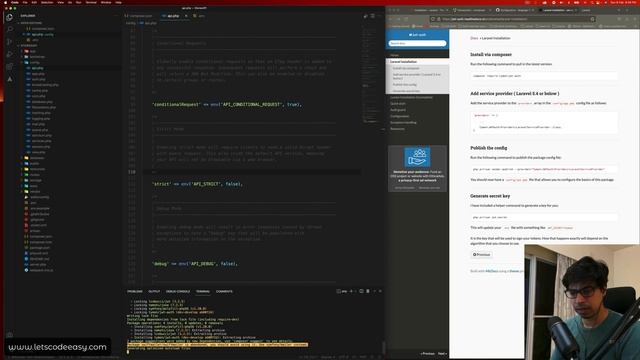This screenshot has width=640, height=360.
Task: Collapse the Open Editors section
Action: pyautogui.click(x=31, y=23)
